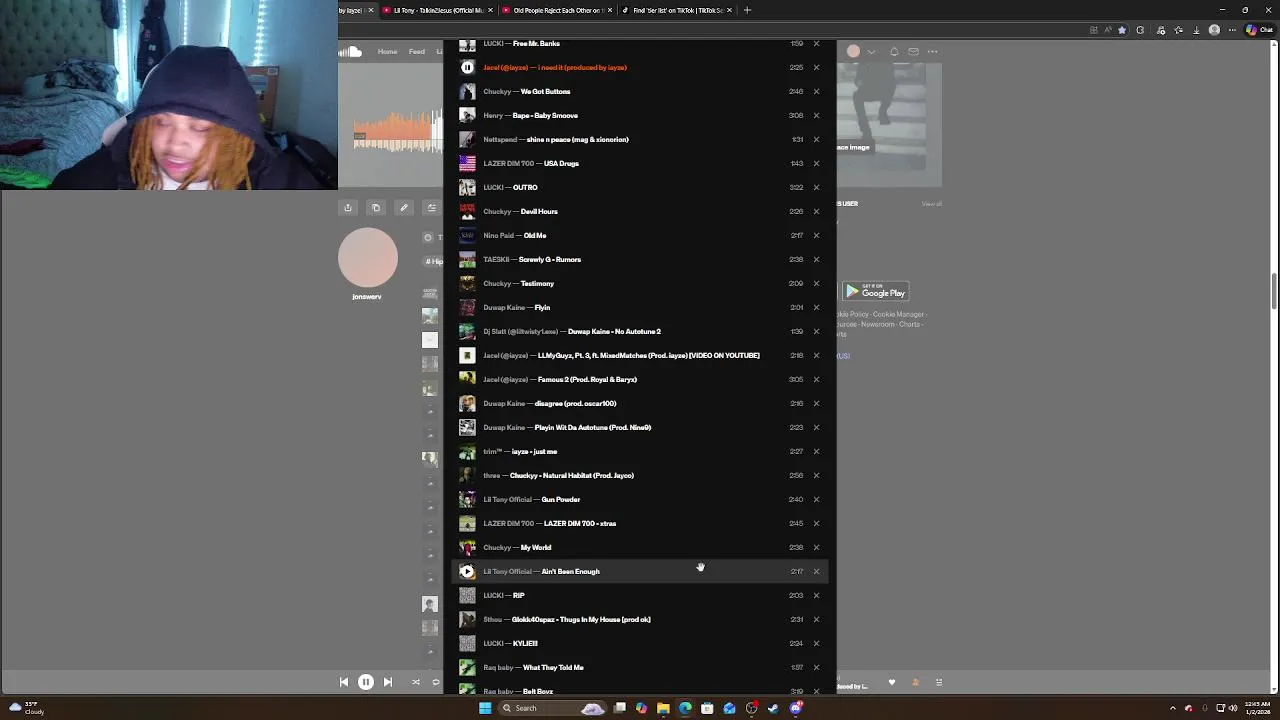The height and width of the screenshot is (720, 1280).
Task: Pause the playing Jacel 'i need it' track
Action: [467, 67]
